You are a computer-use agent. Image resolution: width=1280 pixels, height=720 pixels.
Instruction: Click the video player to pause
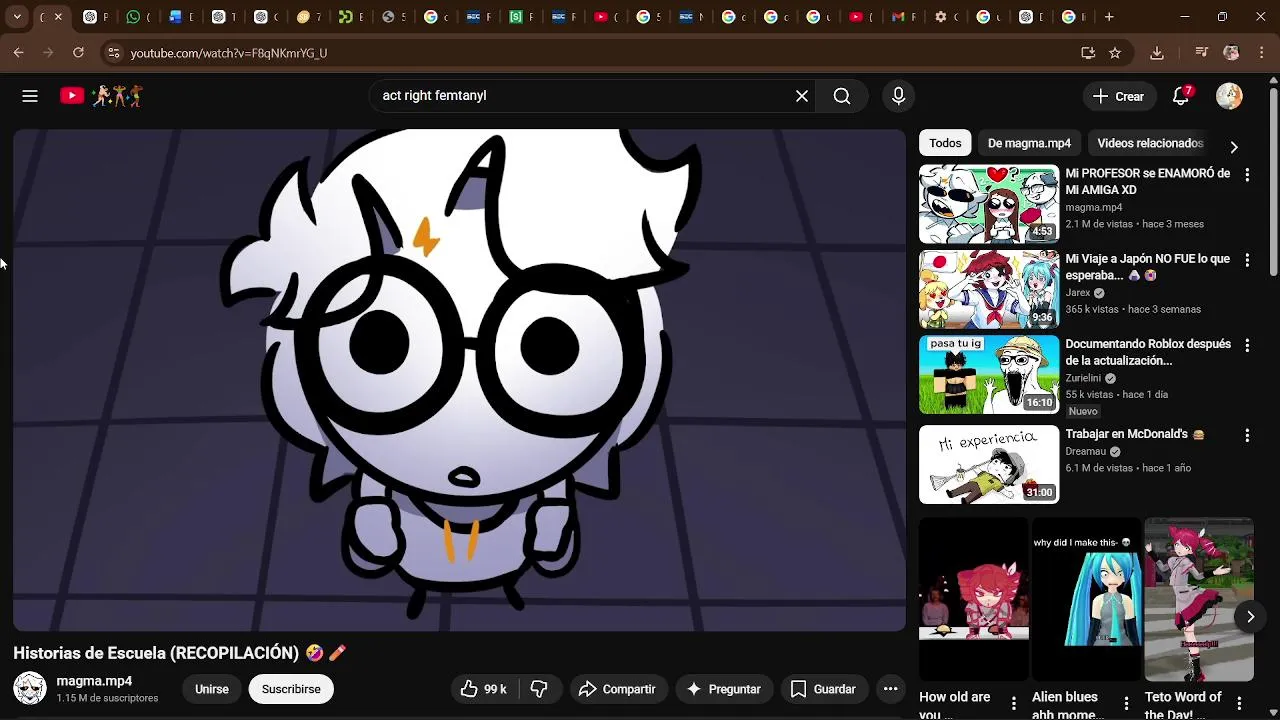coord(459,380)
